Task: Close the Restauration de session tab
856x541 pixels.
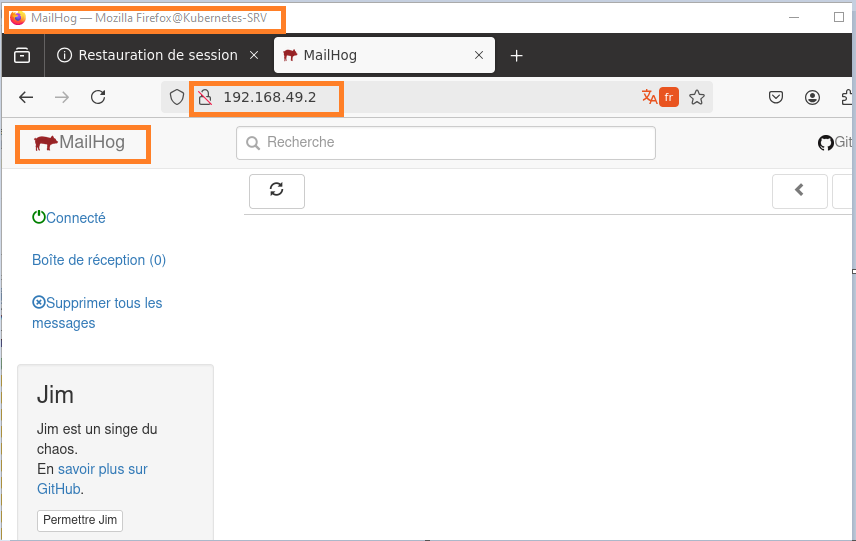Action: coord(254,55)
